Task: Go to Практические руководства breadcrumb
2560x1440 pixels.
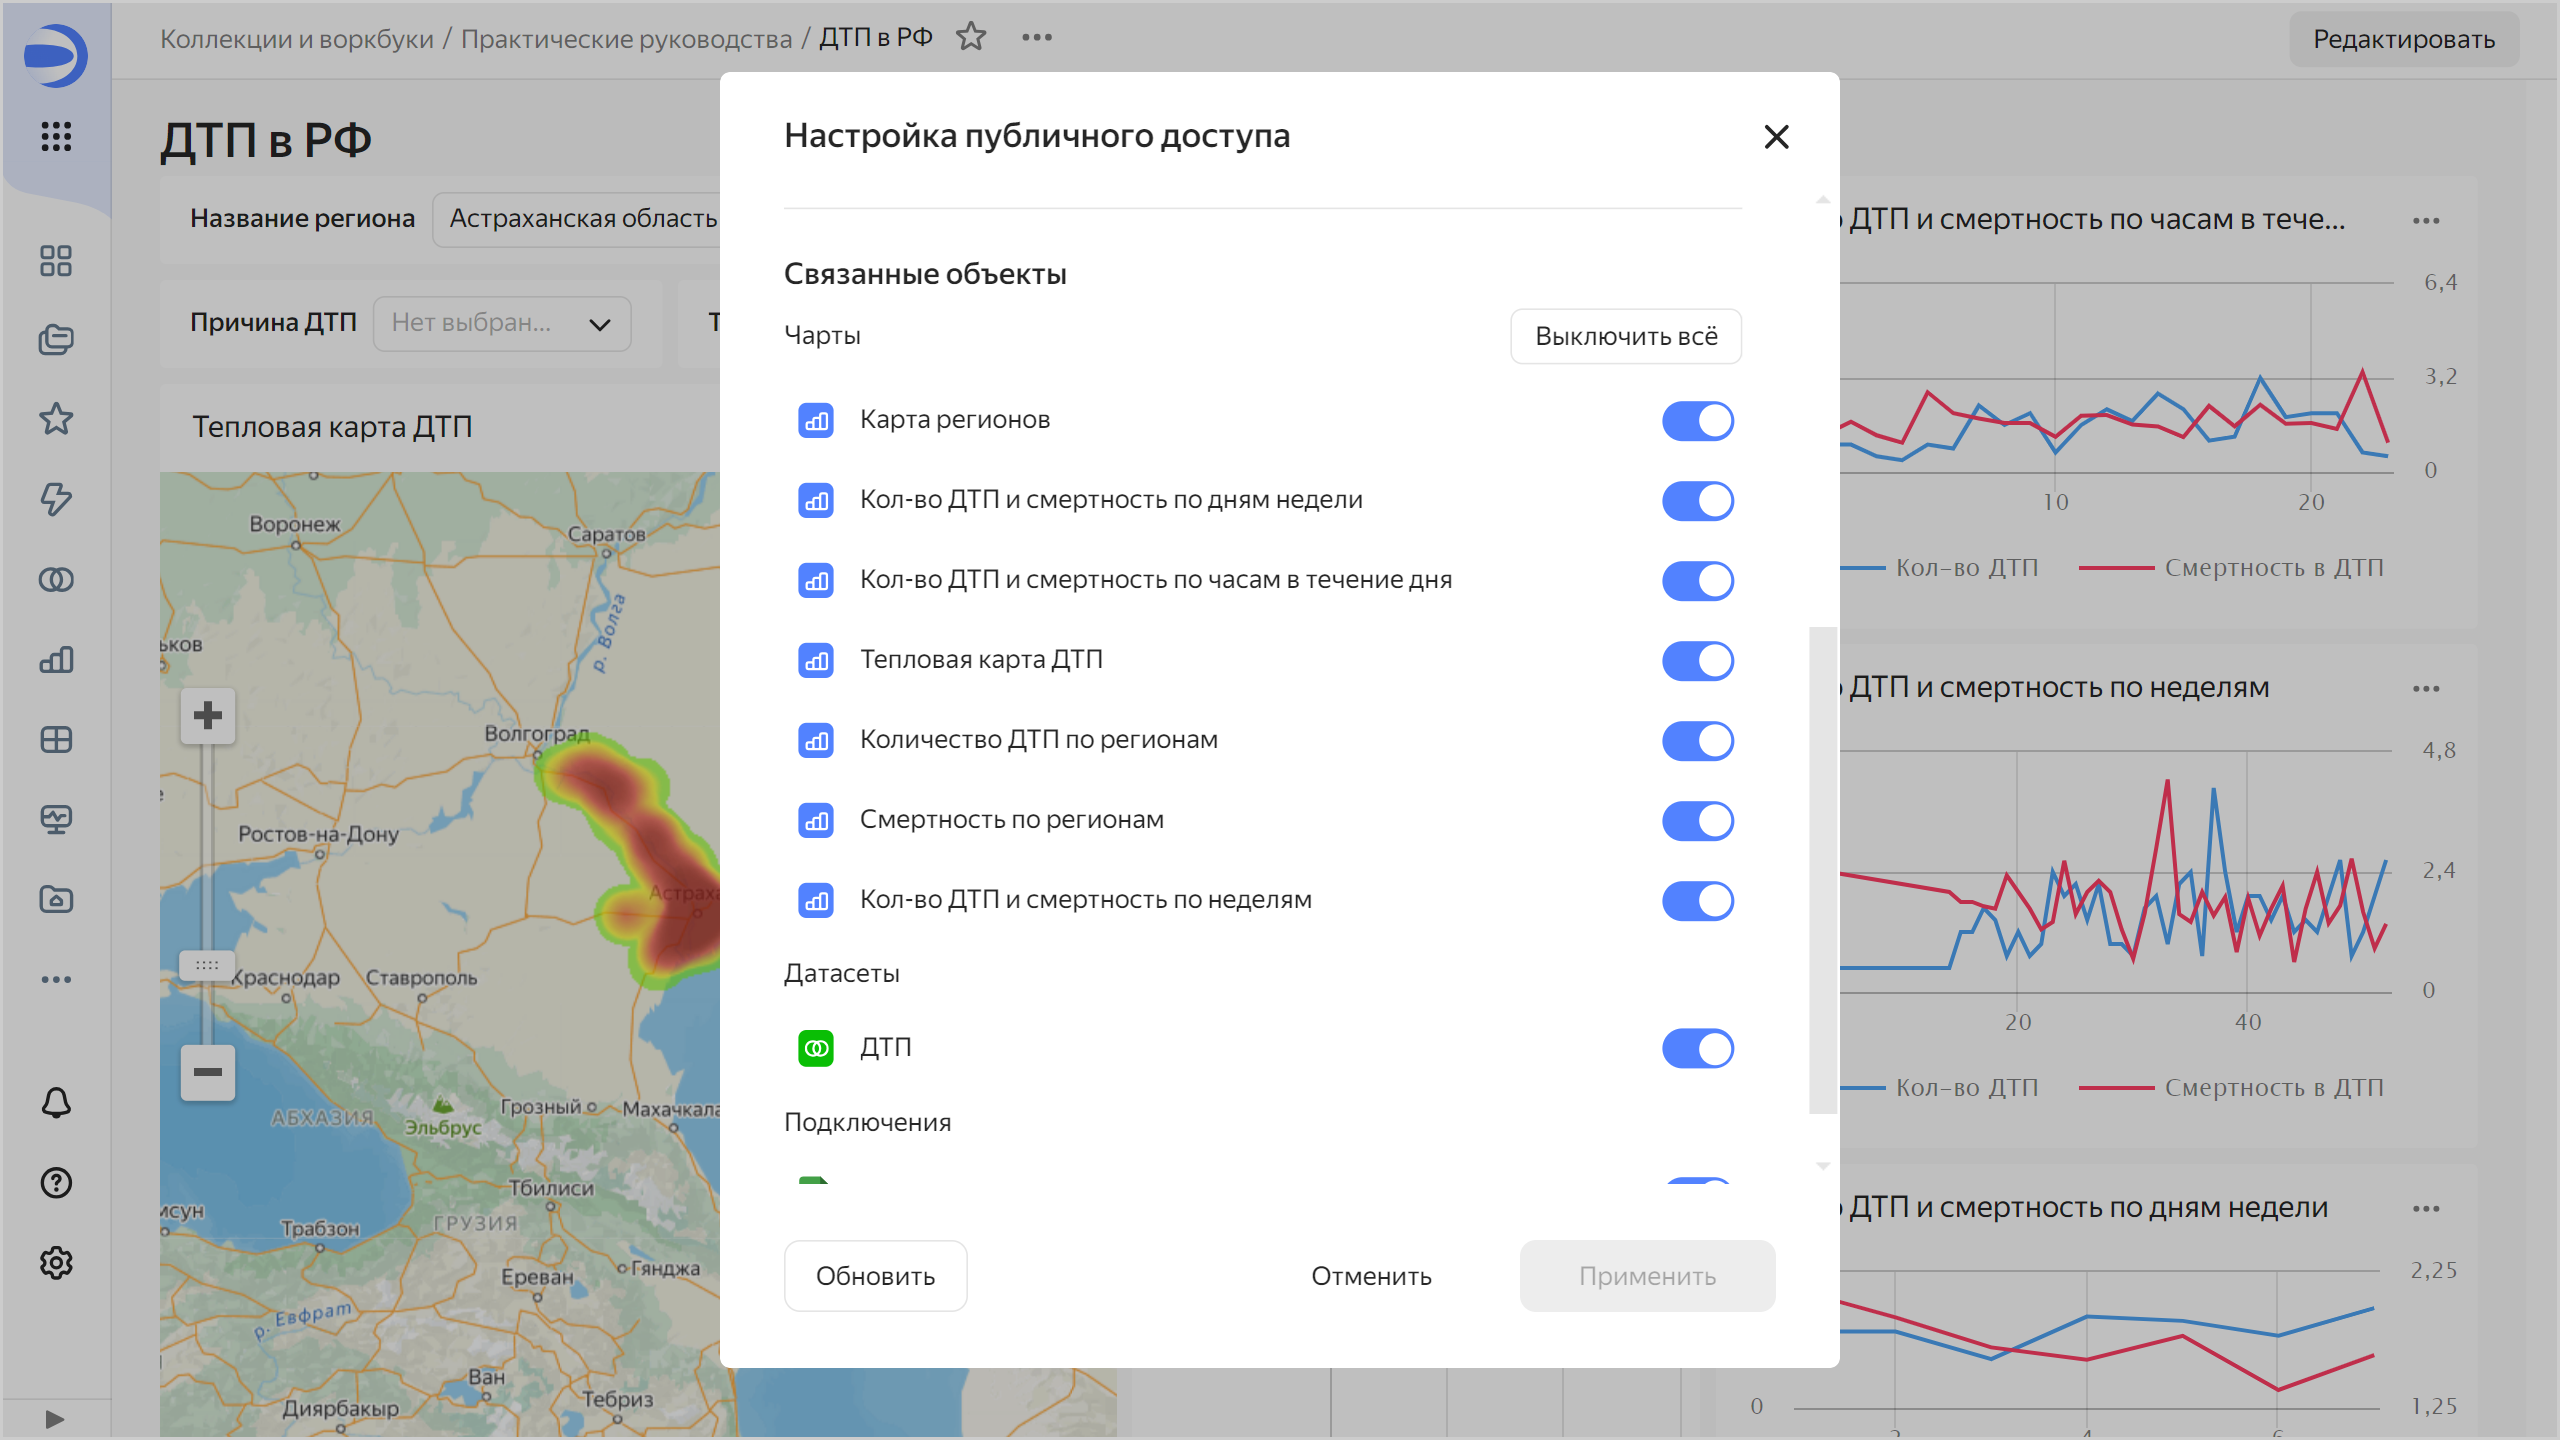Action: [626, 39]
